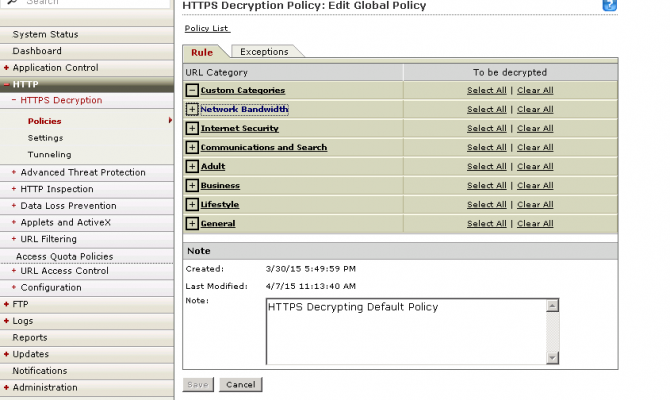Select All for Lifestyle category
The width and height of the screenshot is (670, 400).
pyautogui.click(x=487, y=204)
